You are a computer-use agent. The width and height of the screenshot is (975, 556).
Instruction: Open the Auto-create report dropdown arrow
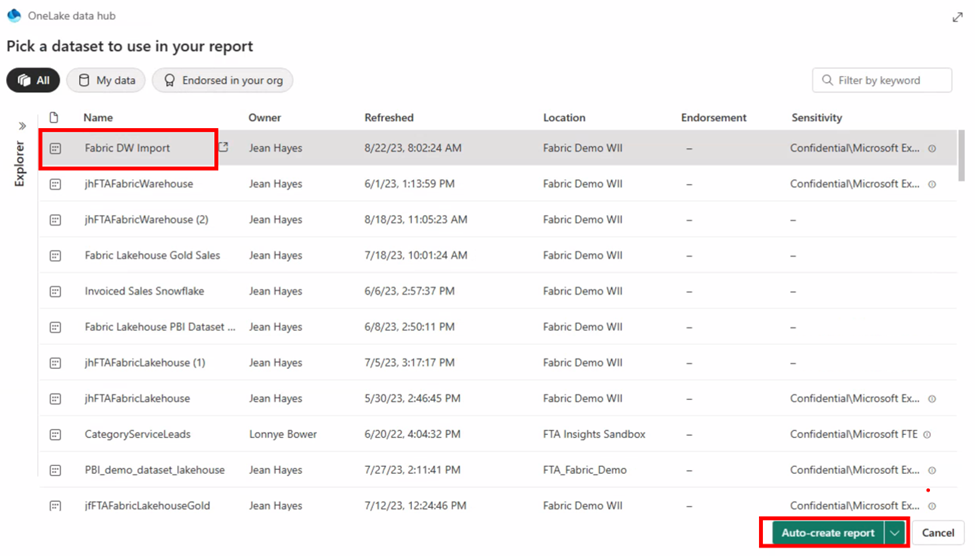tap(894, 533)
